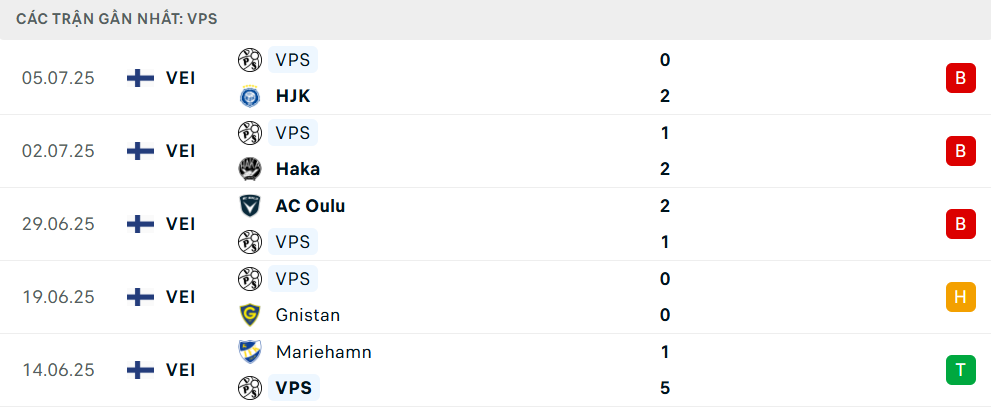Image resolution: width=991 pixels, height=407 pixels.
Task: Click the Finland flag on 14.06.25 row
Action: click(x=140, y=370)
